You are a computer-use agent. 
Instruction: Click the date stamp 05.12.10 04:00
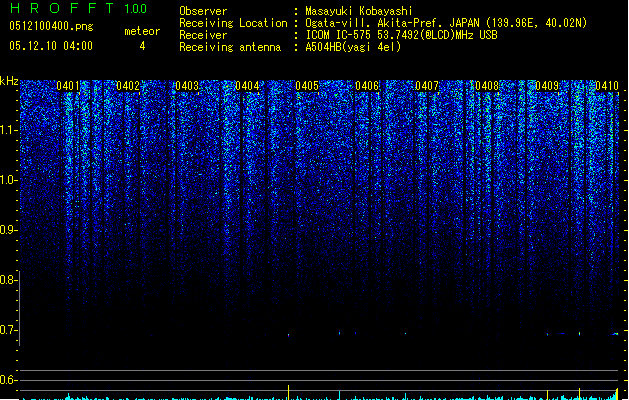click(x=51, y=46)
